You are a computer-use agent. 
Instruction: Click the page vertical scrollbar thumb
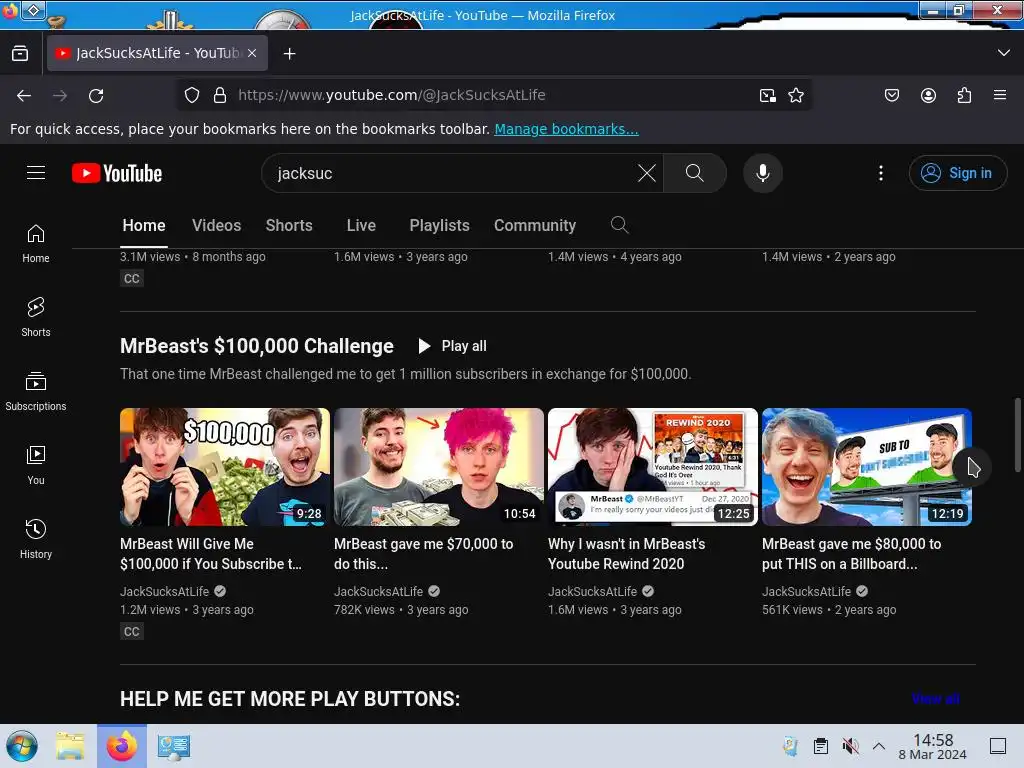tap(1017, 434)
